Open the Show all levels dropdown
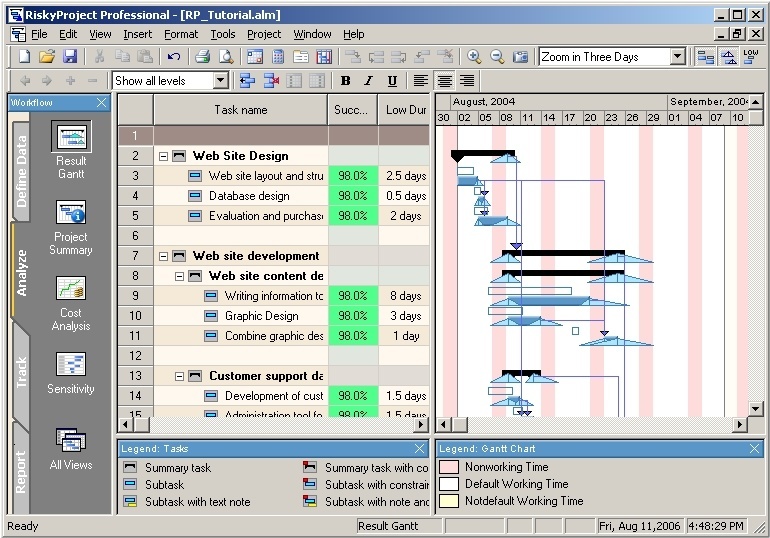770x538 pixels. pyautogui.click(x=220, y=81)
